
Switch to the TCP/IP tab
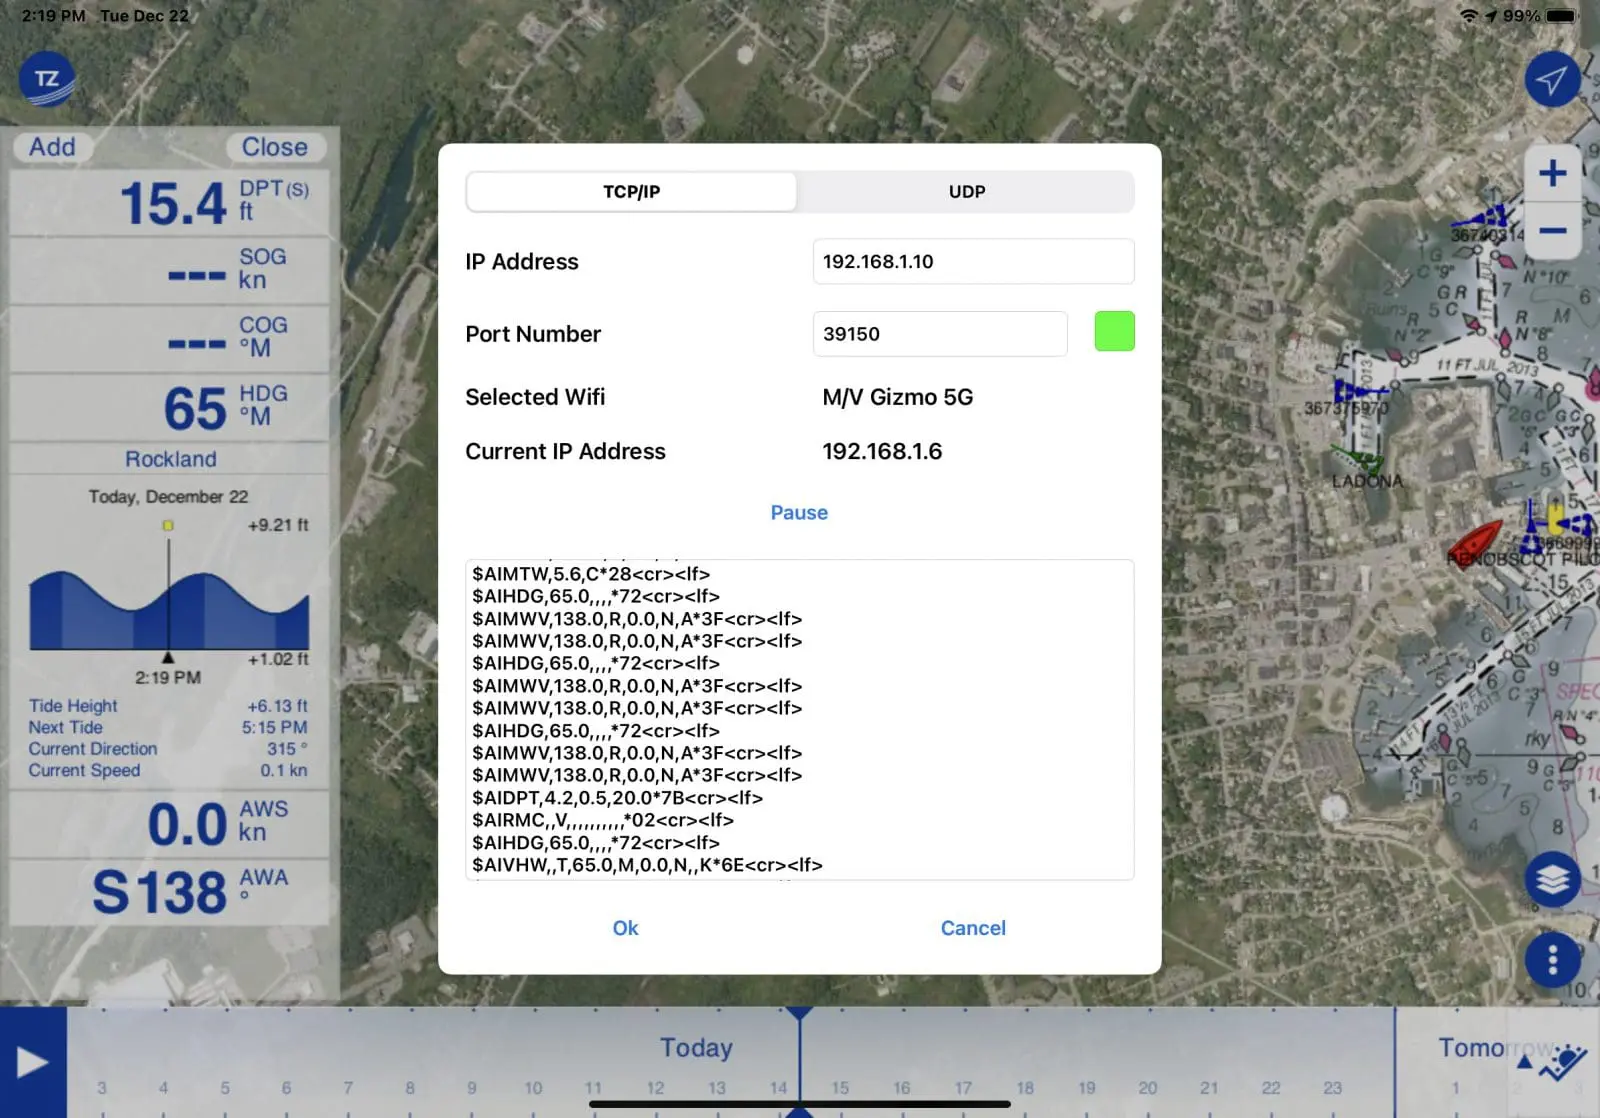pos(632,191)
